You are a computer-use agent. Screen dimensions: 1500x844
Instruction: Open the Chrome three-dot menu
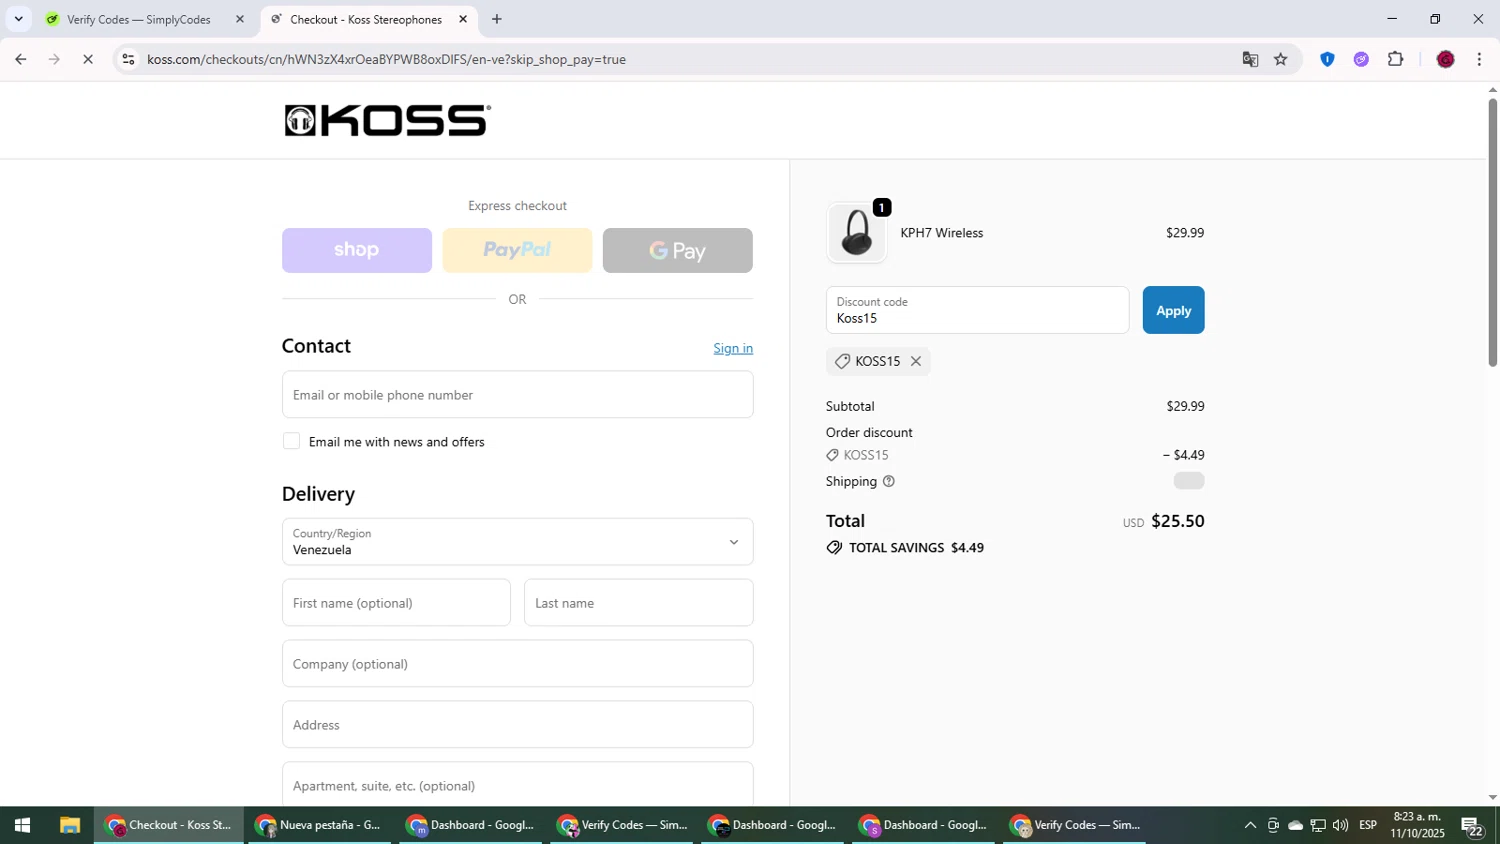[x=1480, y=59]
